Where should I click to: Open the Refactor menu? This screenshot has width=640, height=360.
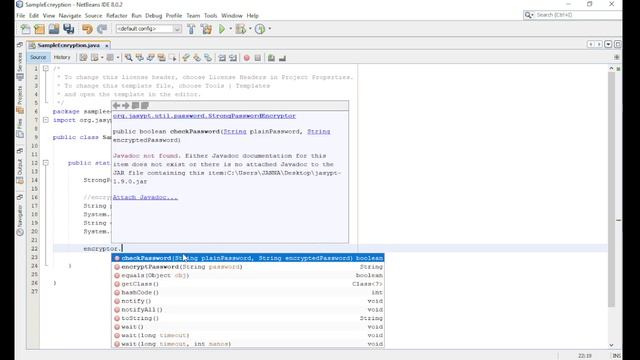[x=117, y=16]
